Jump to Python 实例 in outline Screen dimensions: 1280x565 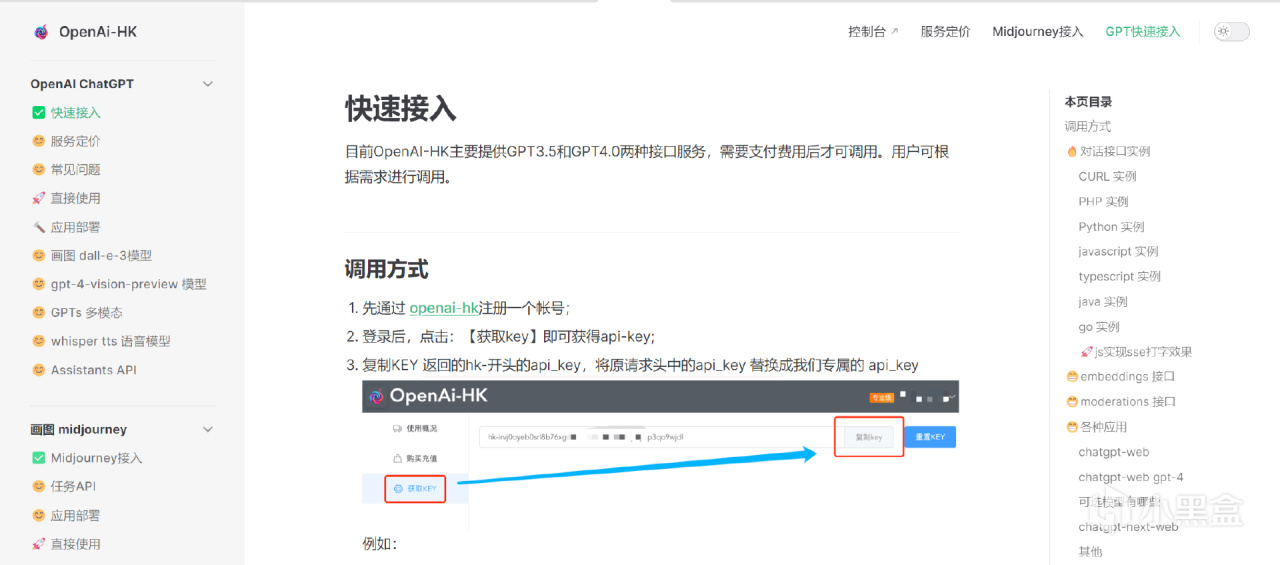[1112, 227]
